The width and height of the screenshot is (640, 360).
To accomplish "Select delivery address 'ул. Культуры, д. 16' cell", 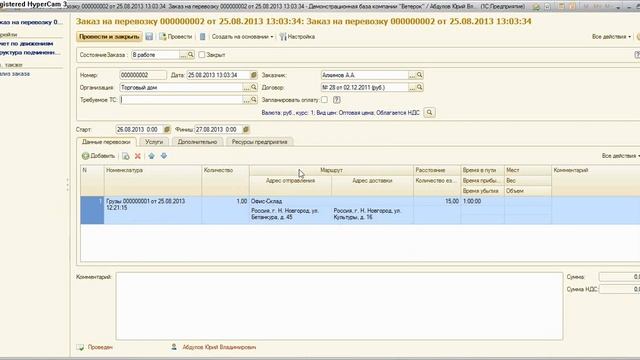I will (372, 214).
